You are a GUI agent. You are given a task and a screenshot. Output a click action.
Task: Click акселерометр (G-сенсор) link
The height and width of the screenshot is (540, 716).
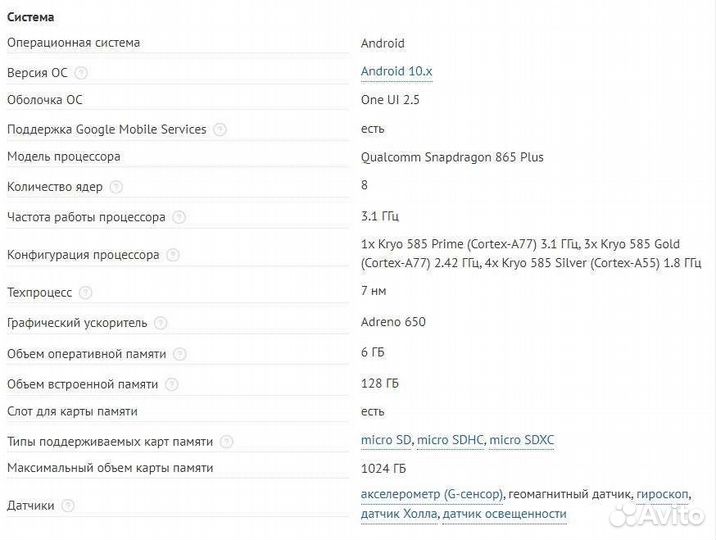click(432, 494)
